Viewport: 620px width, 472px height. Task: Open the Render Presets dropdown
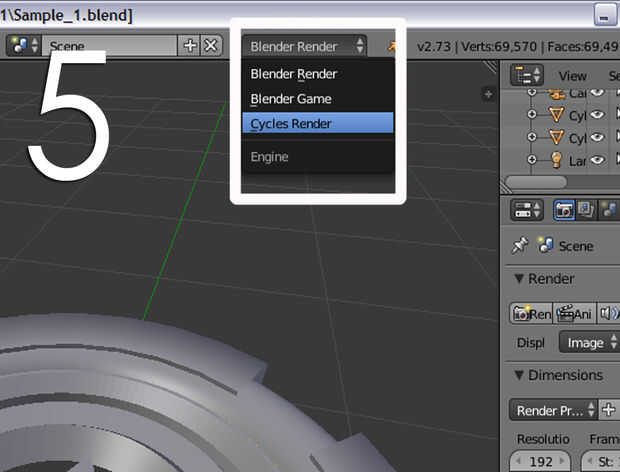click(554, 410)
